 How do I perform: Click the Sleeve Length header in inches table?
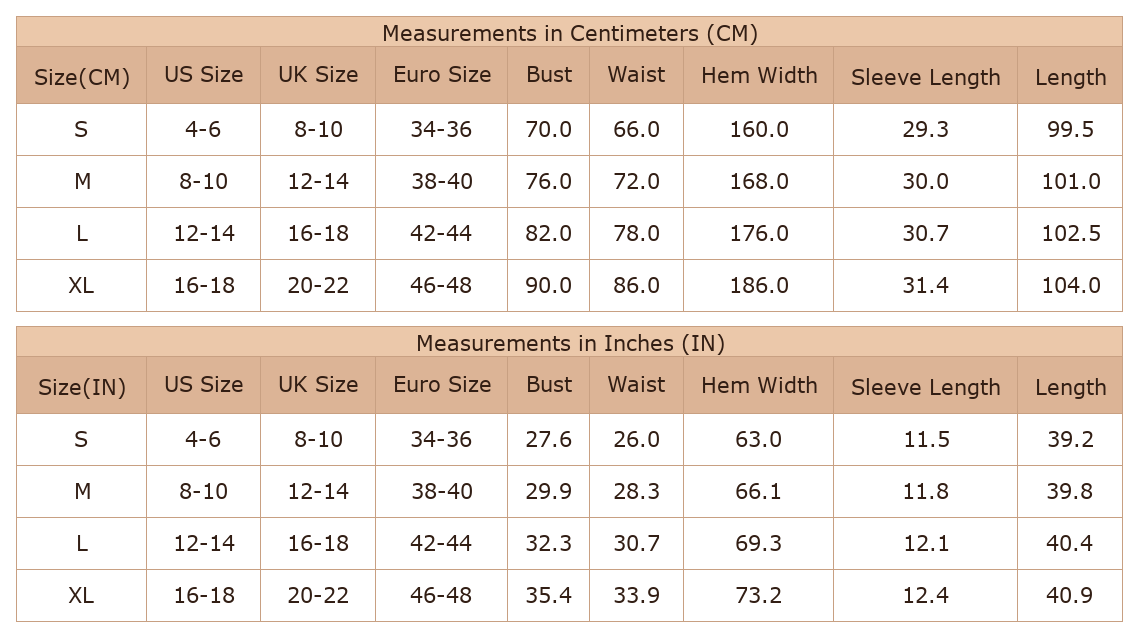pyautogui.click(x=925, y=387)
